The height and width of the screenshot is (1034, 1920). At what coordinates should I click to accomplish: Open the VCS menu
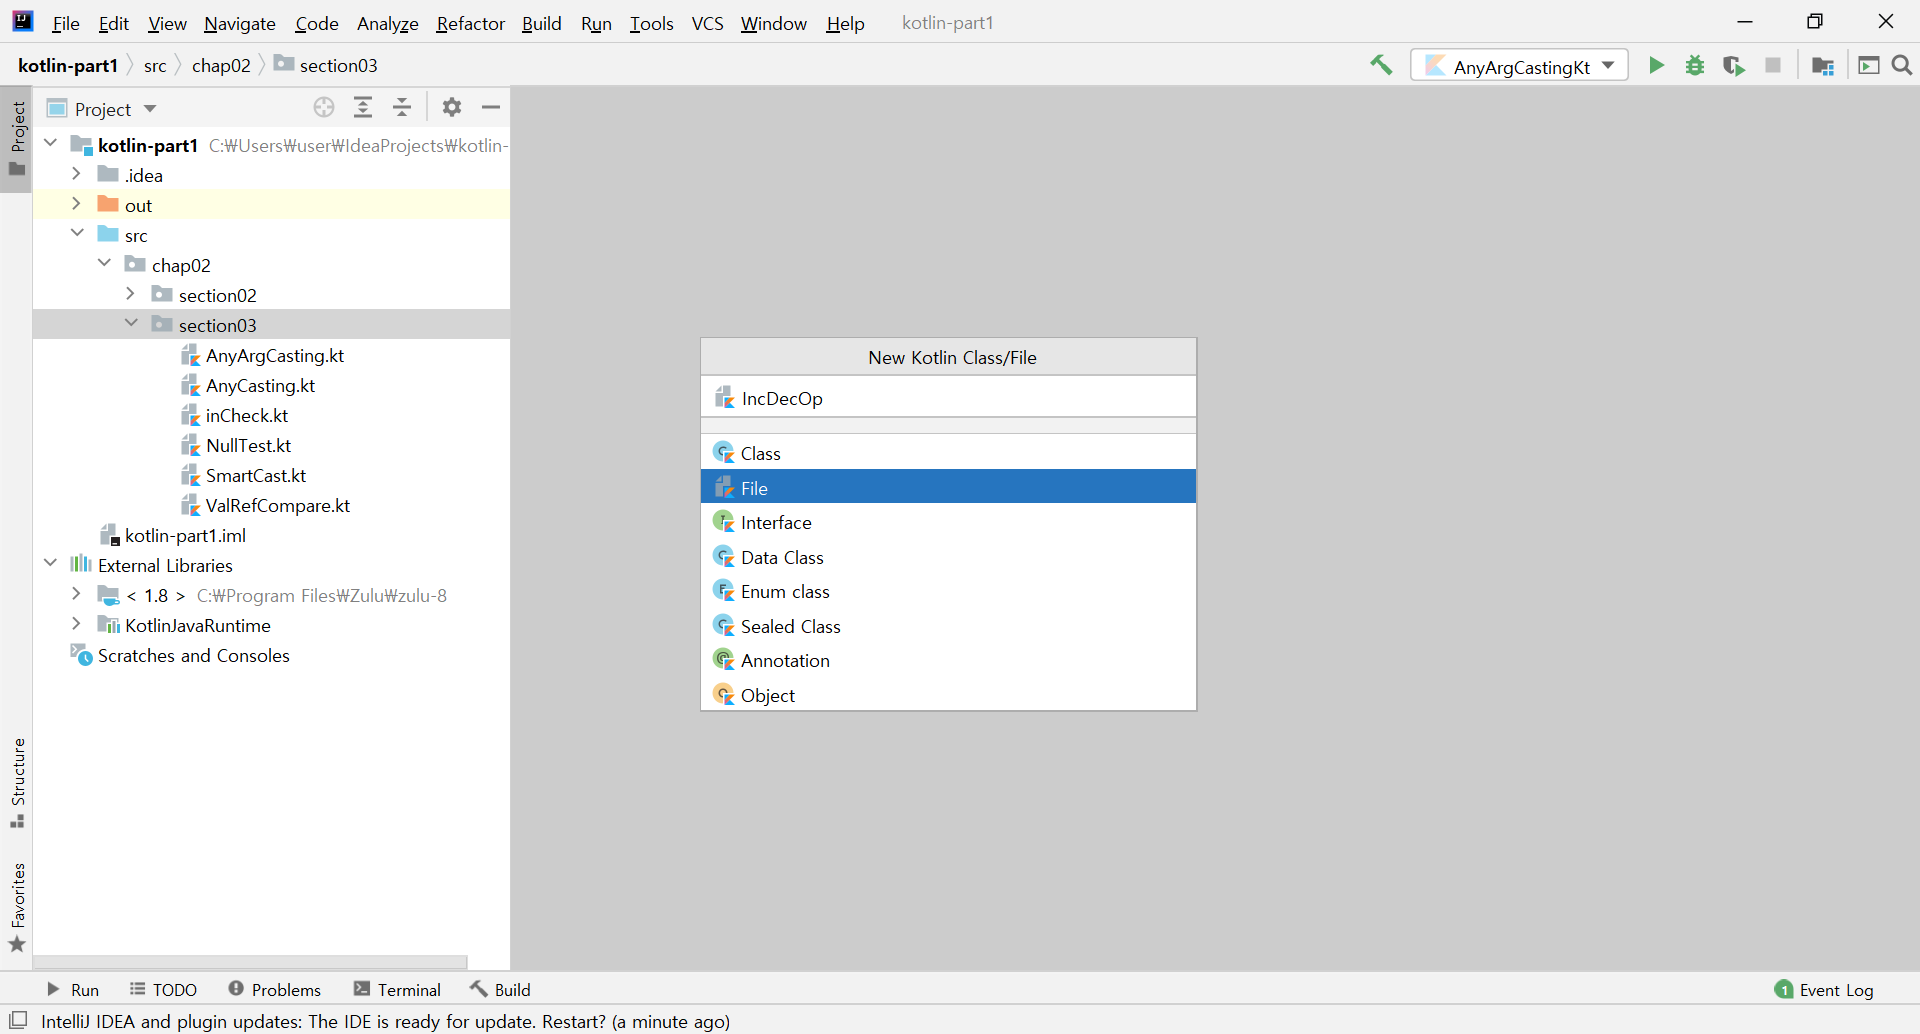(x=707, y=23)
